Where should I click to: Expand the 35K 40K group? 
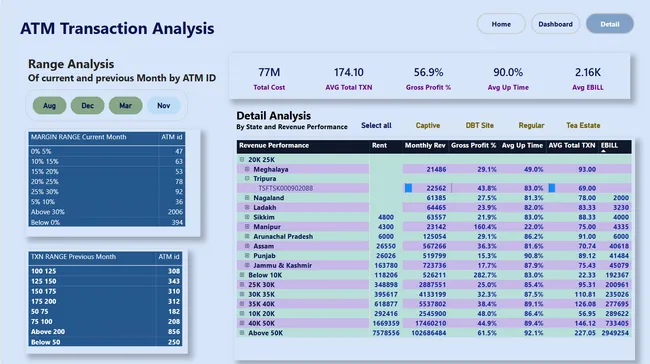[242, 304]
